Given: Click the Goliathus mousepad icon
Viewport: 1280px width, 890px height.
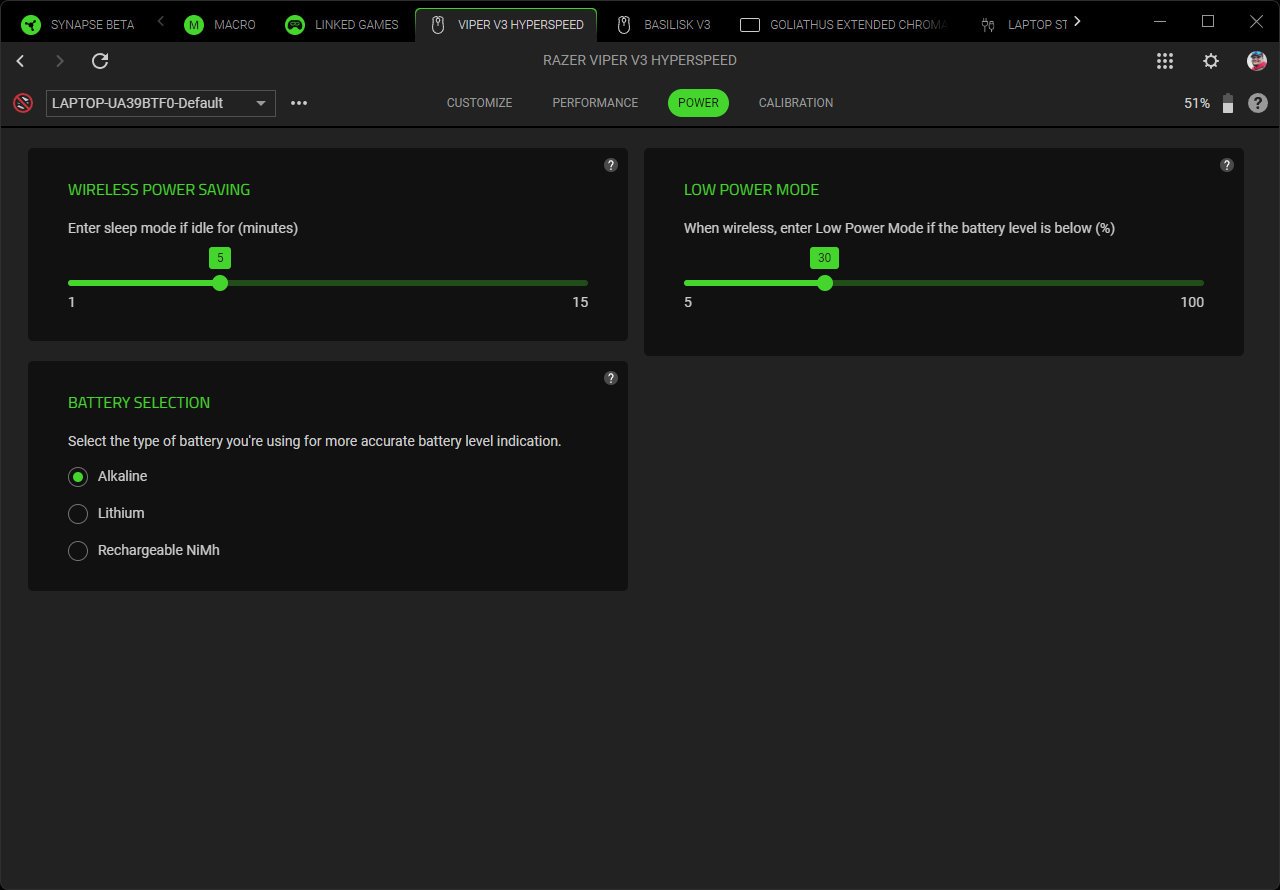Looking at the screenshot, I should click(750, 25).
